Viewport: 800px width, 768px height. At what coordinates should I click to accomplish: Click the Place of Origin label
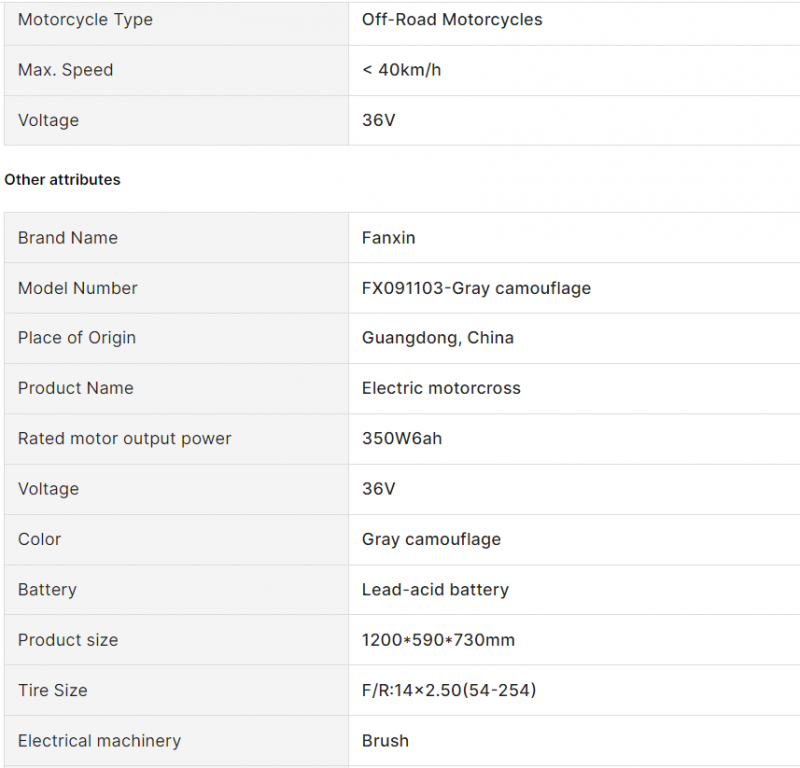pos(77,338)
